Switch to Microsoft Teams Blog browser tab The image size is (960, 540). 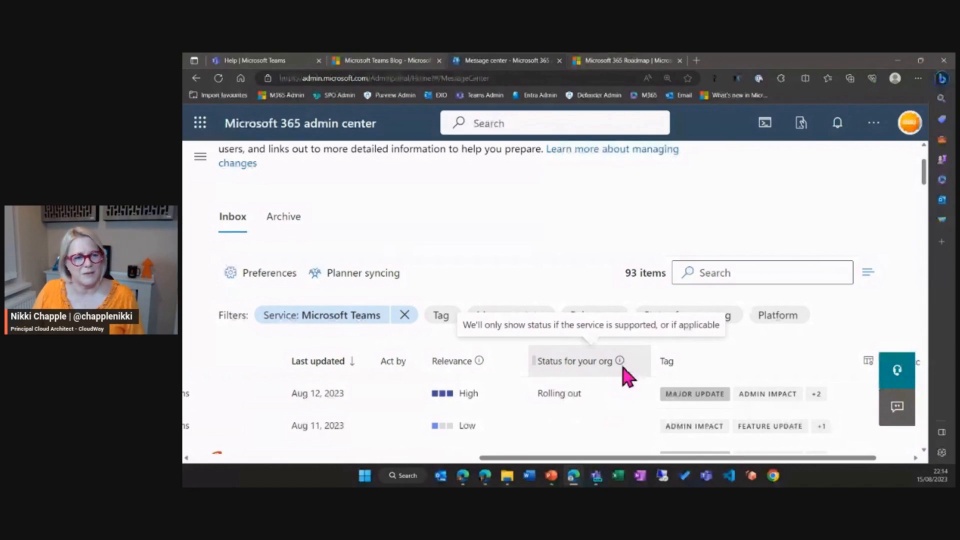[x=386, y=60]
